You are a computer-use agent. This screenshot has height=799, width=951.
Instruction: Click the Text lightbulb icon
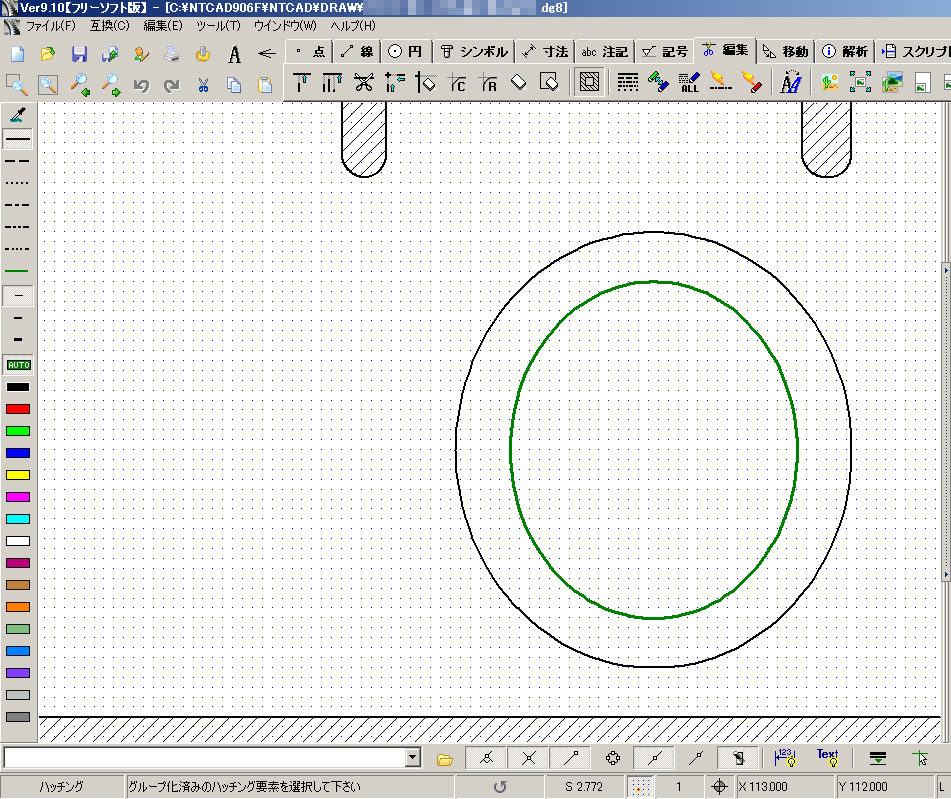coord(827,758)
